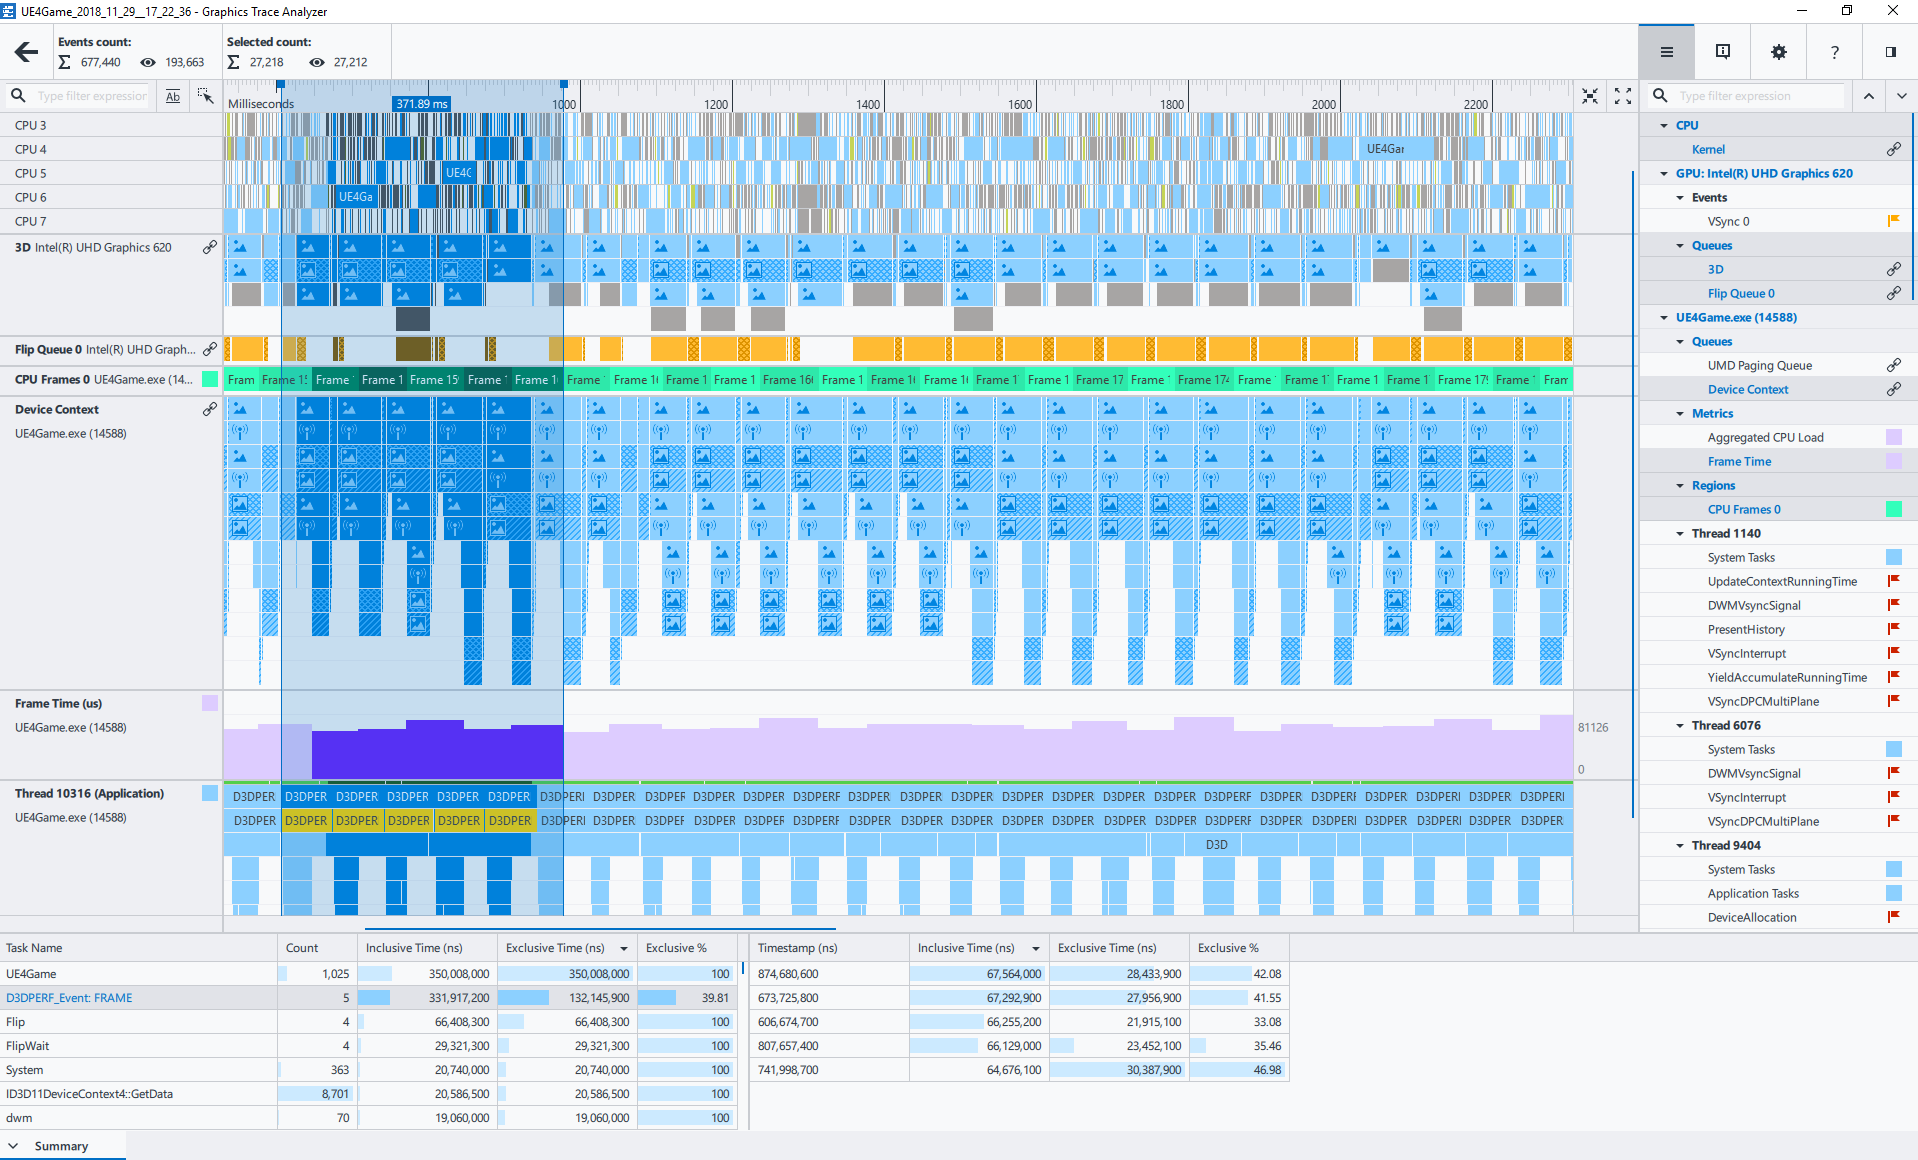Toggle the VSync 0 event flag marker
This screenshot has width=1918, height=1160.
(1894, 221)
